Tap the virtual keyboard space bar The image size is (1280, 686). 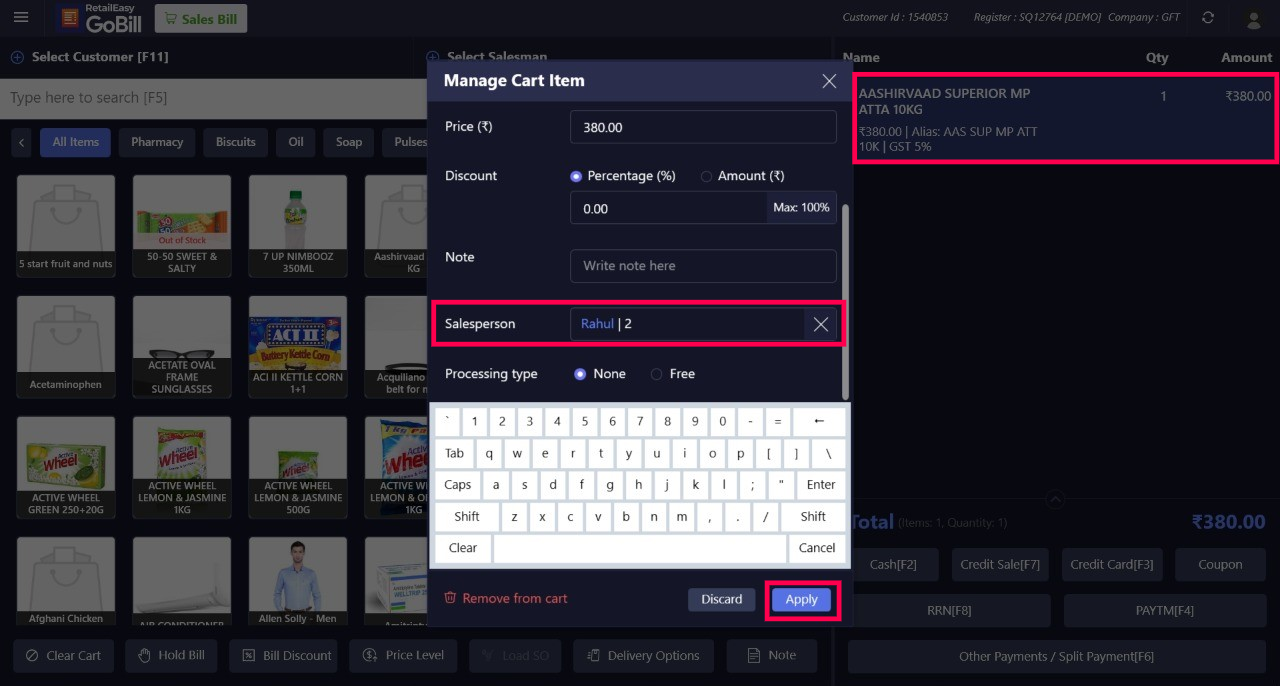640,548
